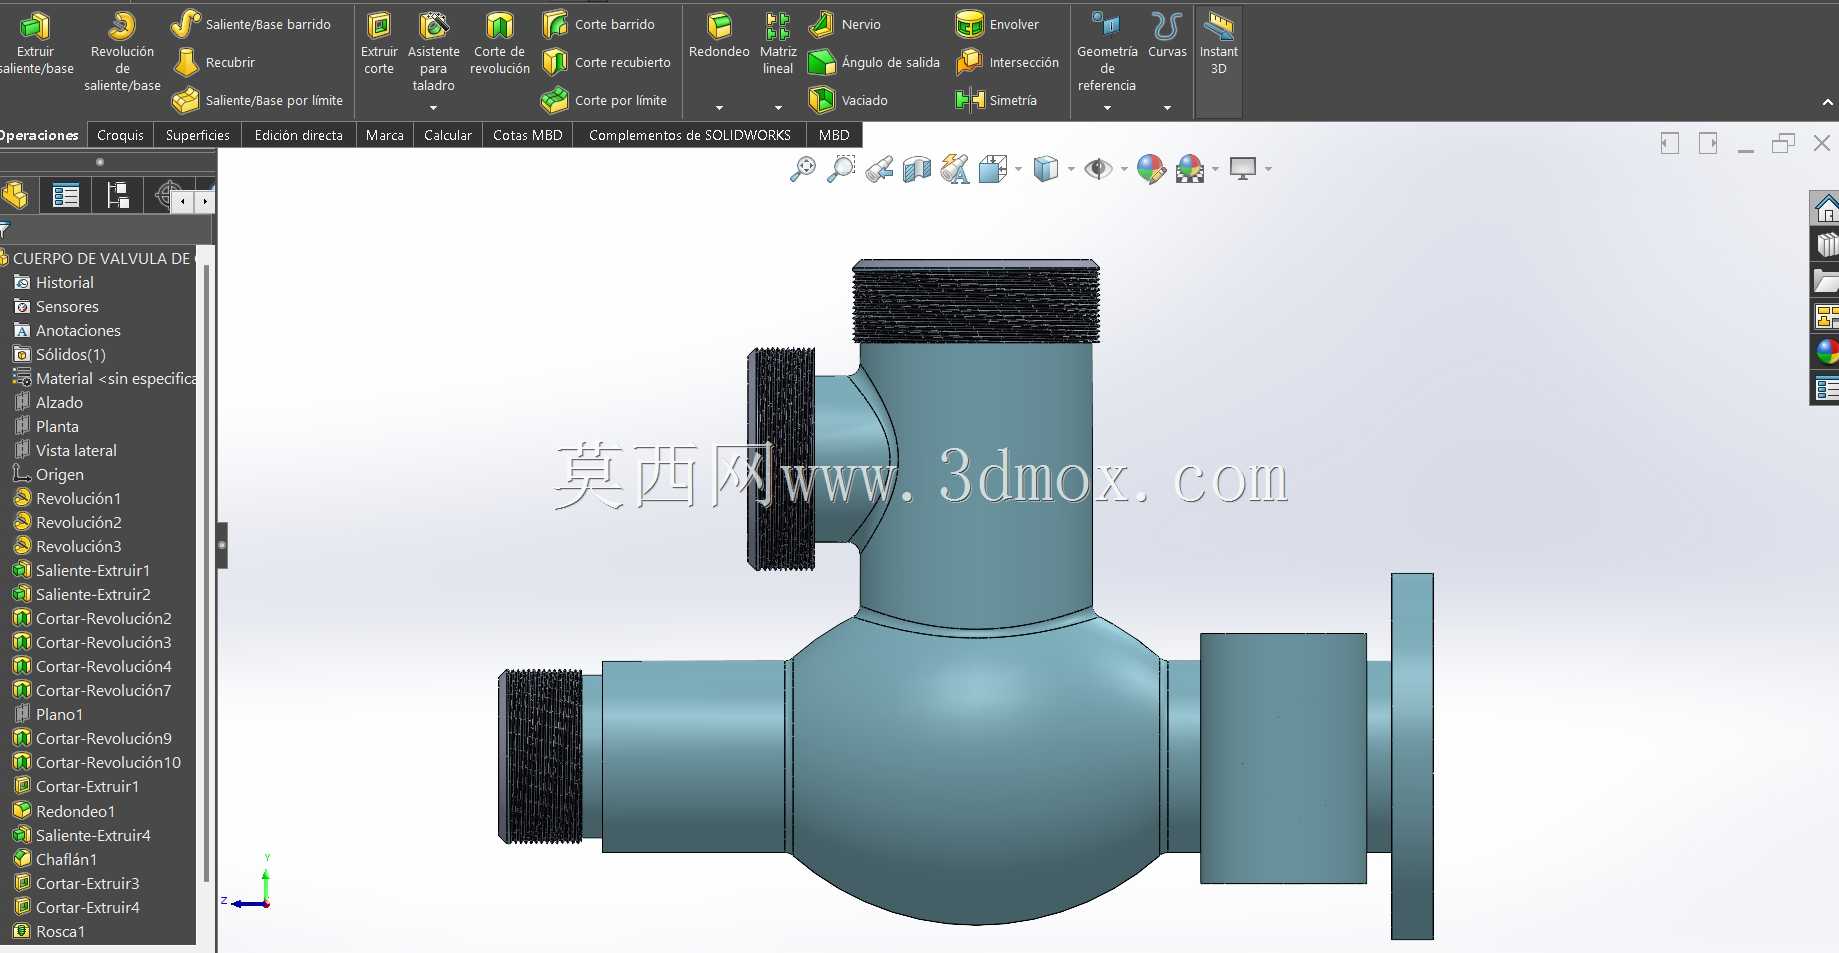Open ConfigurationManager tab icon
The width and height of the screenshot is (1839, 953).
tap(118, 195)
